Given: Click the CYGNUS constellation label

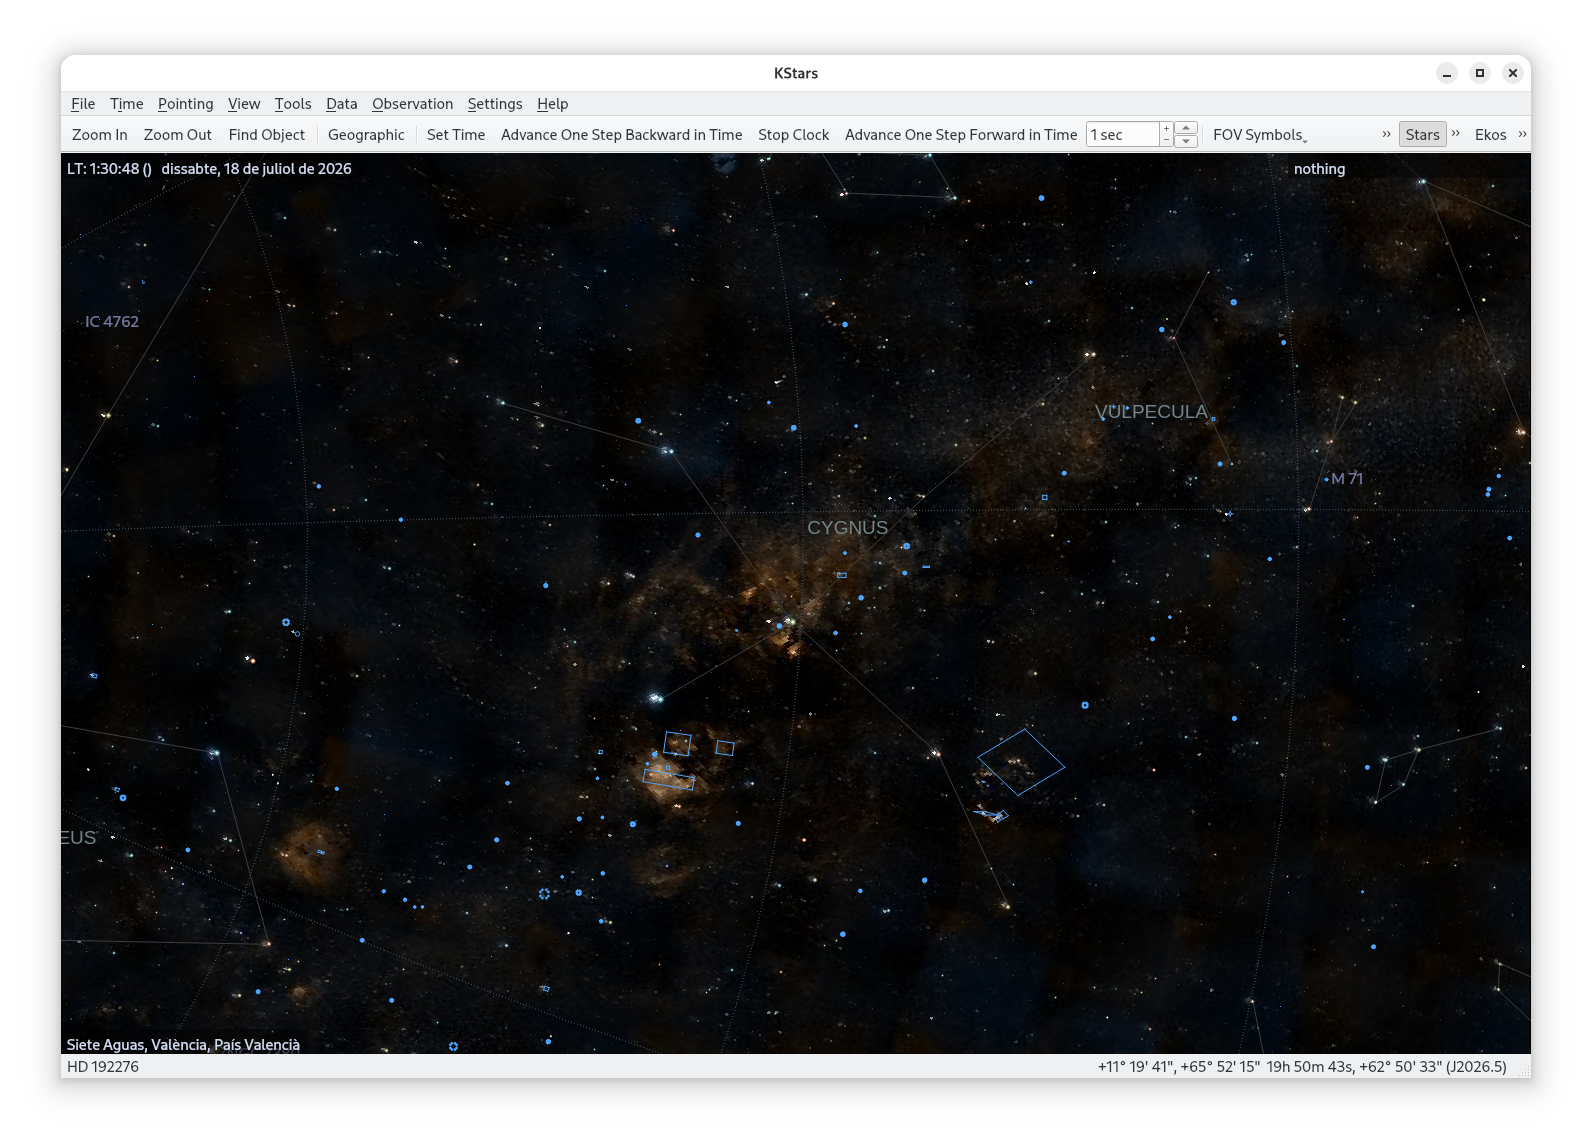Looking at the screenshot, I should tap(847, 528).
